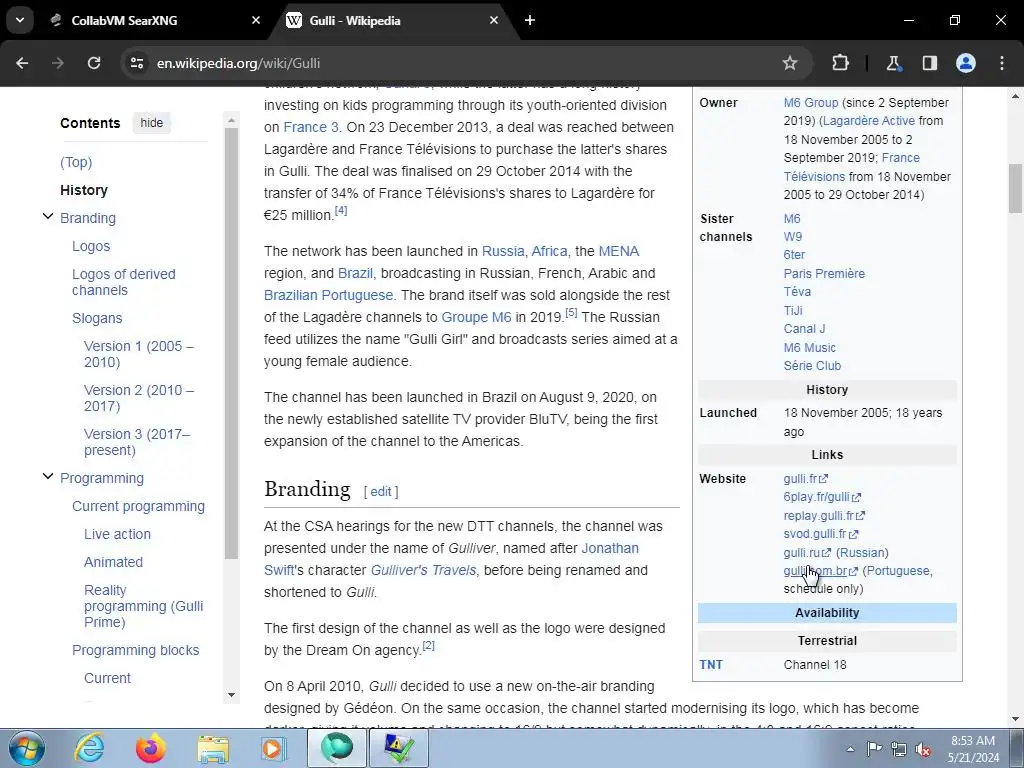Open the MENA link
This screenshot has width=1024, height=768.
[x=618, y=251]
